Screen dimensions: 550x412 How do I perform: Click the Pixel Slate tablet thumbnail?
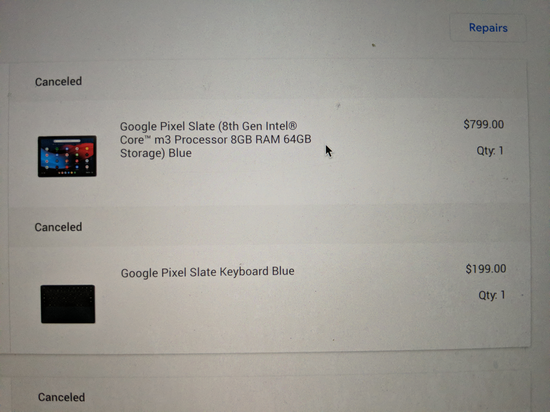pyautogui.click(x=67, y=156)
